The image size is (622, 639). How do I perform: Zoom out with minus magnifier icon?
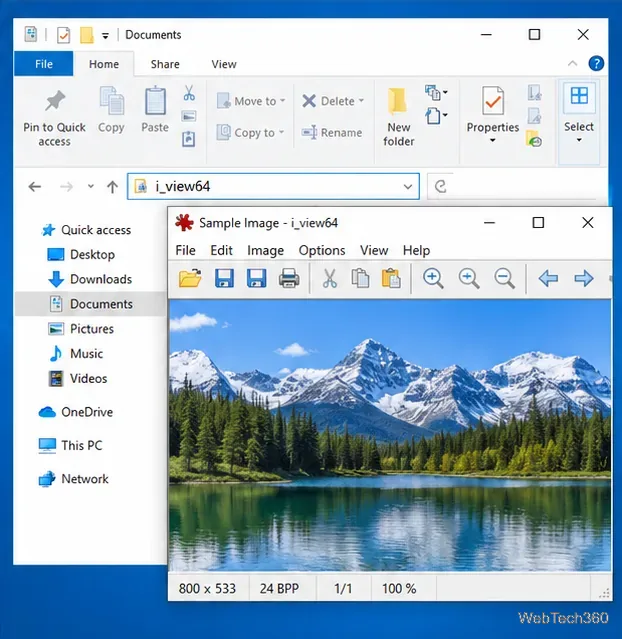point(505,279)
